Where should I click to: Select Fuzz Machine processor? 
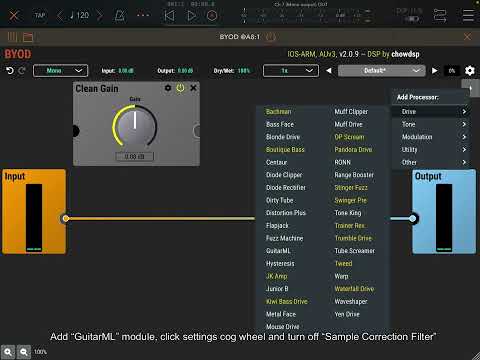click(x=284, y=238)
